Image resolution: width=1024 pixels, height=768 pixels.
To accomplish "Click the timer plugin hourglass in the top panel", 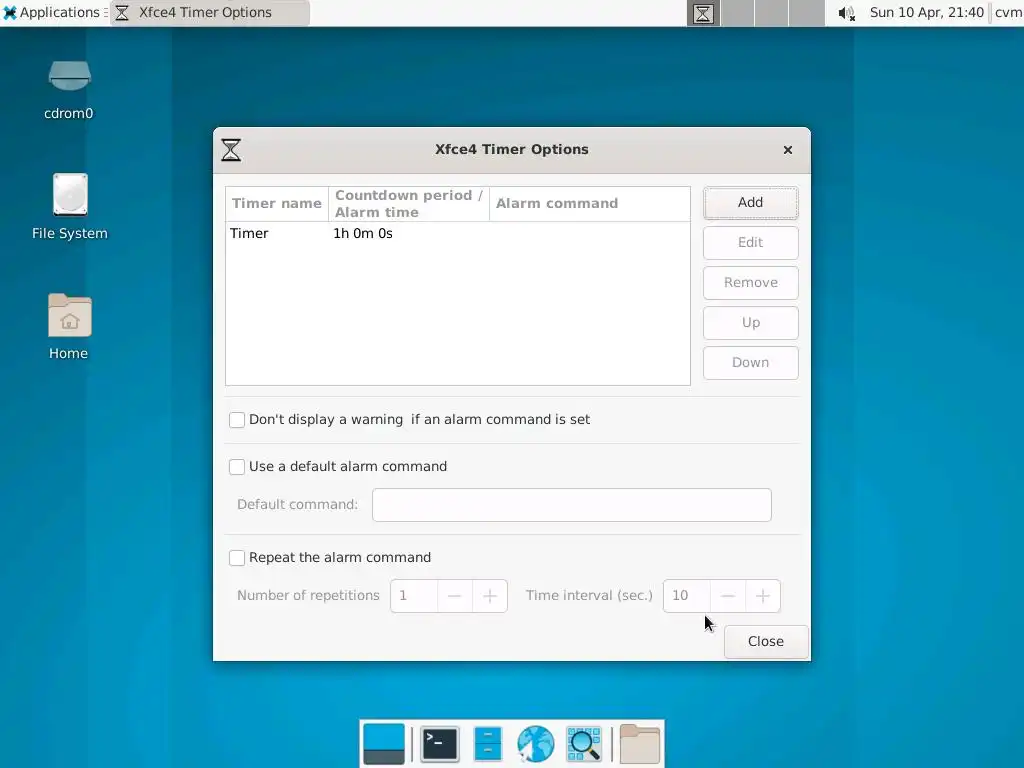I will pyautogui.click(x=703, y=13).
